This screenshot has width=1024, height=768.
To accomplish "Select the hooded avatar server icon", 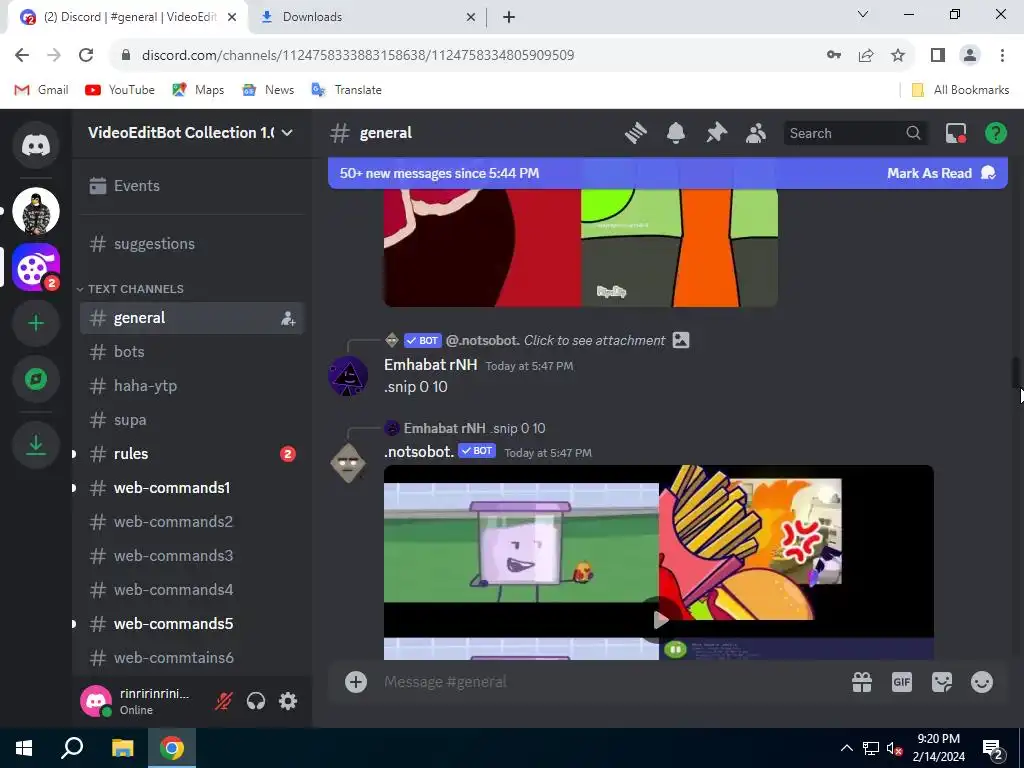I will tap(36, 211).
